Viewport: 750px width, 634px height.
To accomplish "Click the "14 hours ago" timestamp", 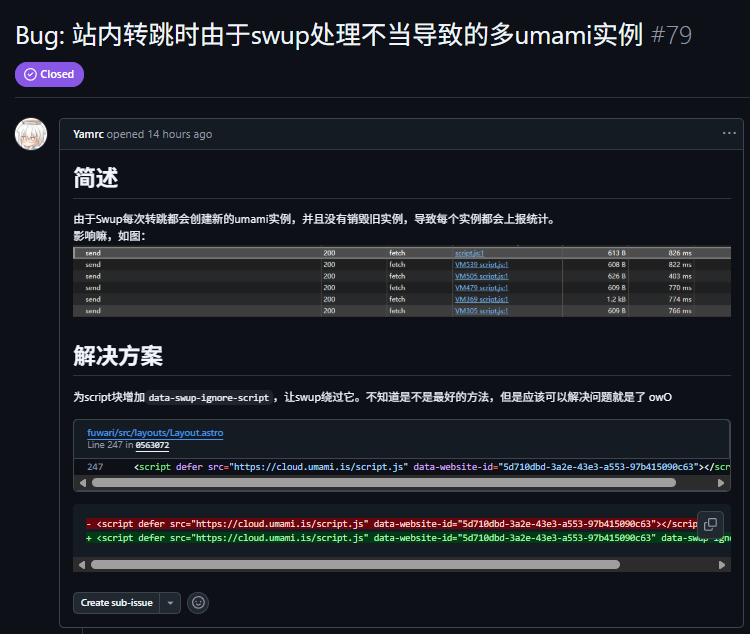I will click(x=180, y=134).
